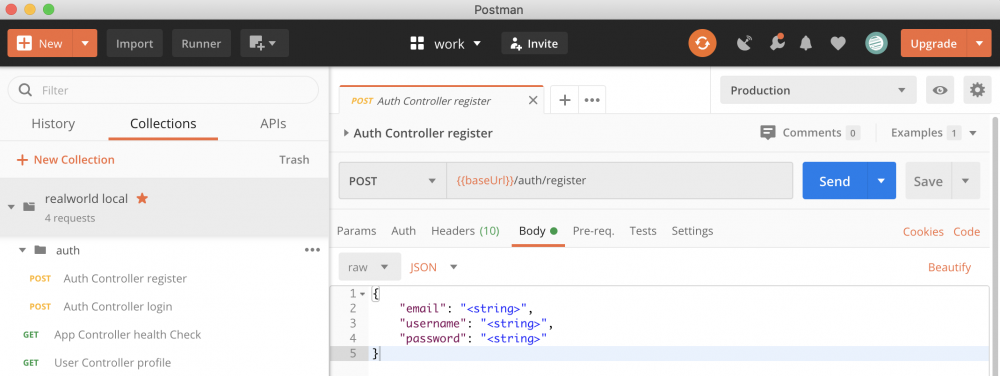This screenshot has height=376, width=1000.
Task: Open the Runner
Action: pyautogui.click(x=202, y=43)
